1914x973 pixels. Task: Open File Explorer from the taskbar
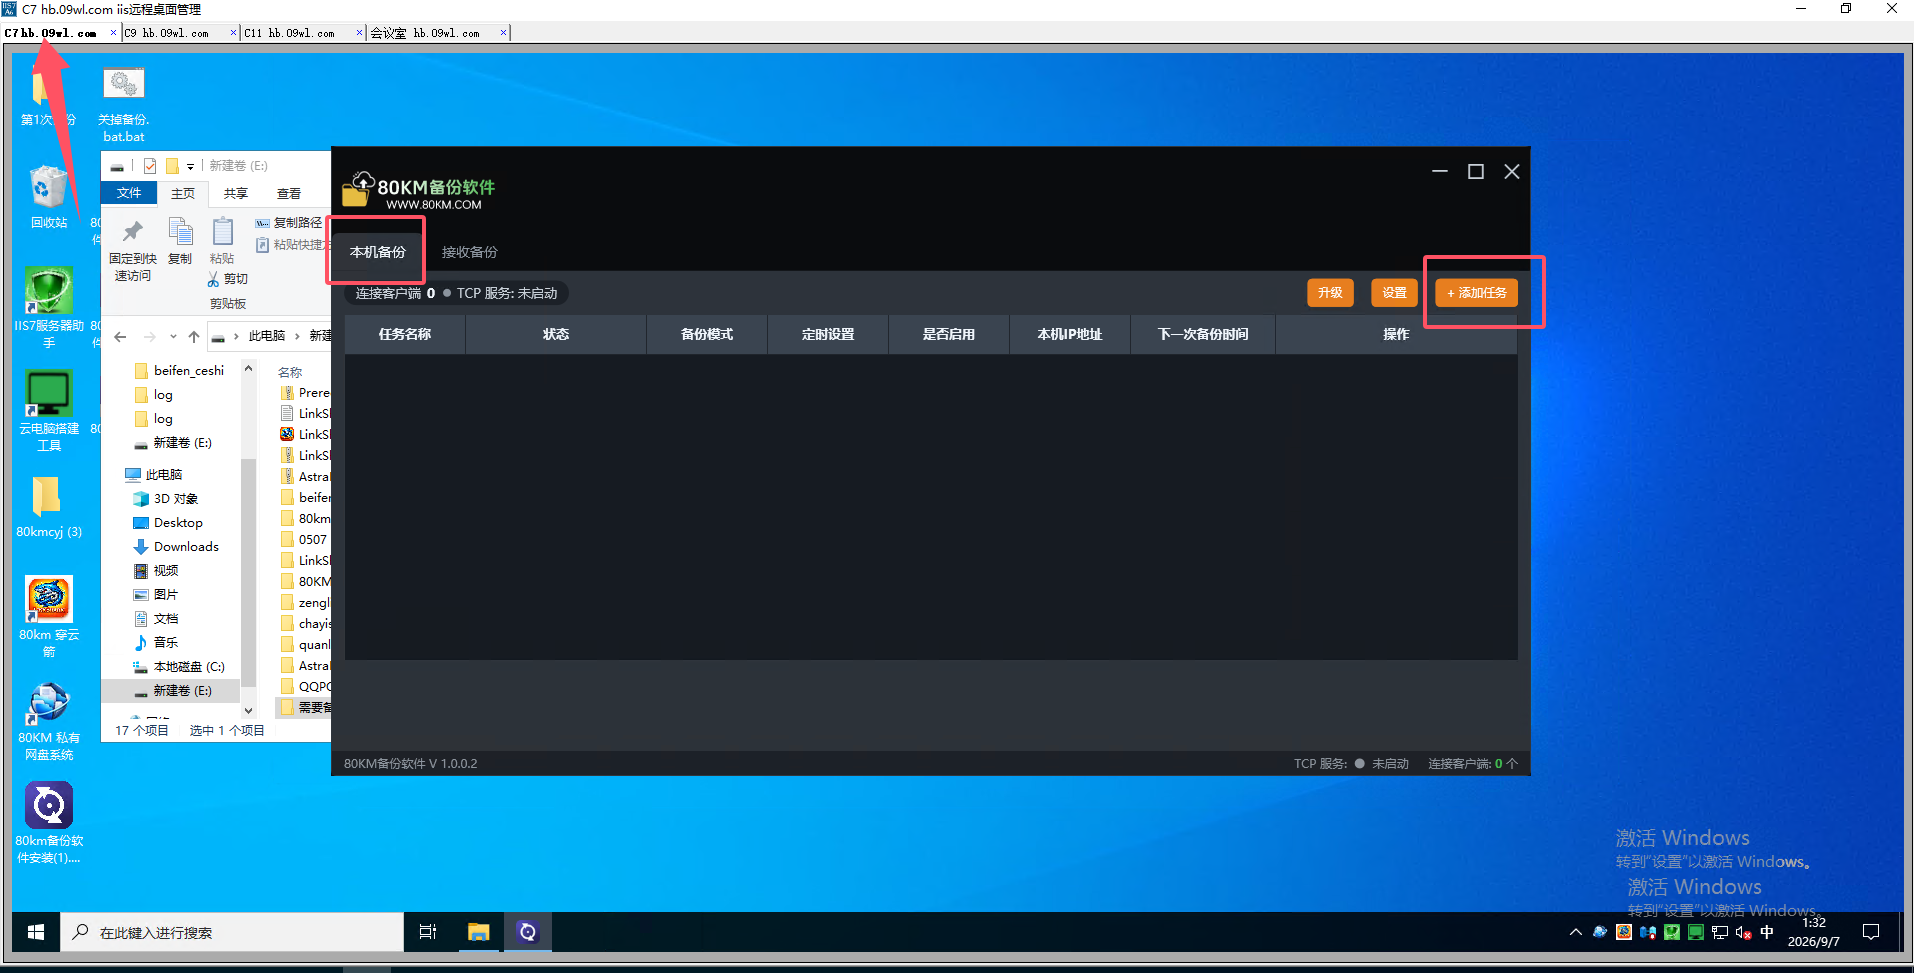pyautogui.click(x=478, y=932)
